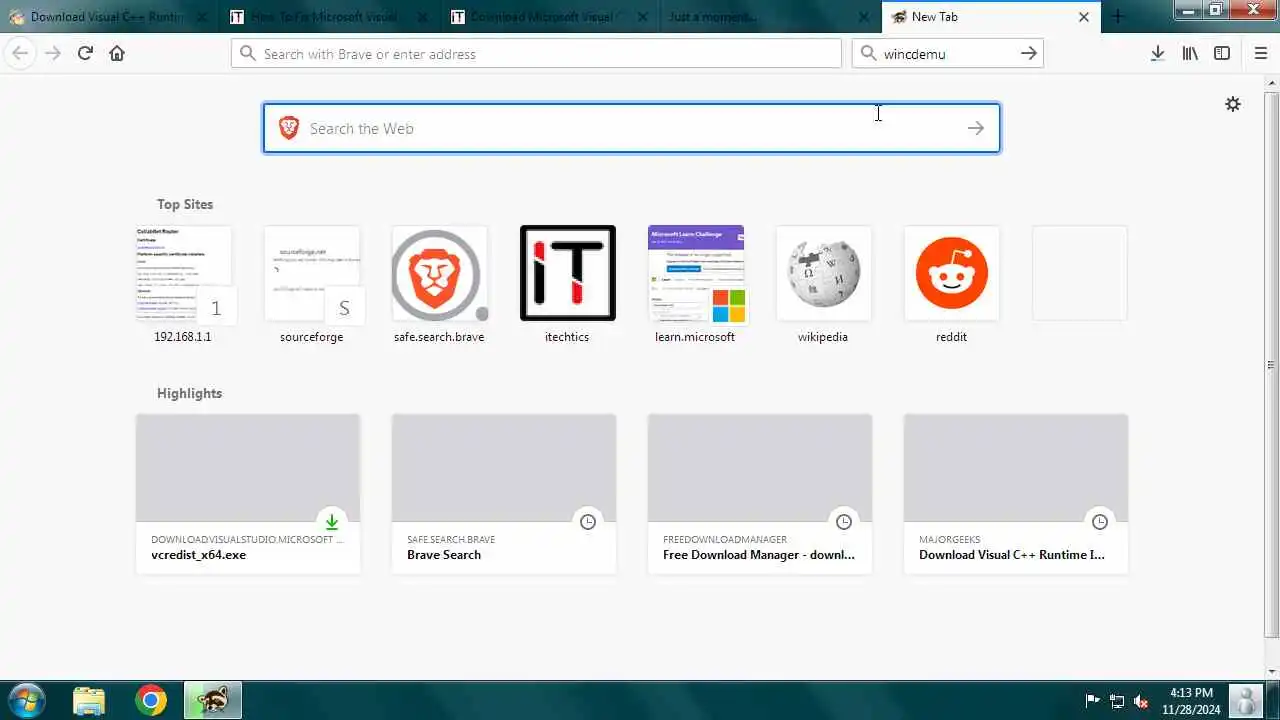Image resolution: width=1280 pixels, height=720 pixels.
Task: Switch to Download Visual C++ Runtime tab
Action: tap(109, 17)
